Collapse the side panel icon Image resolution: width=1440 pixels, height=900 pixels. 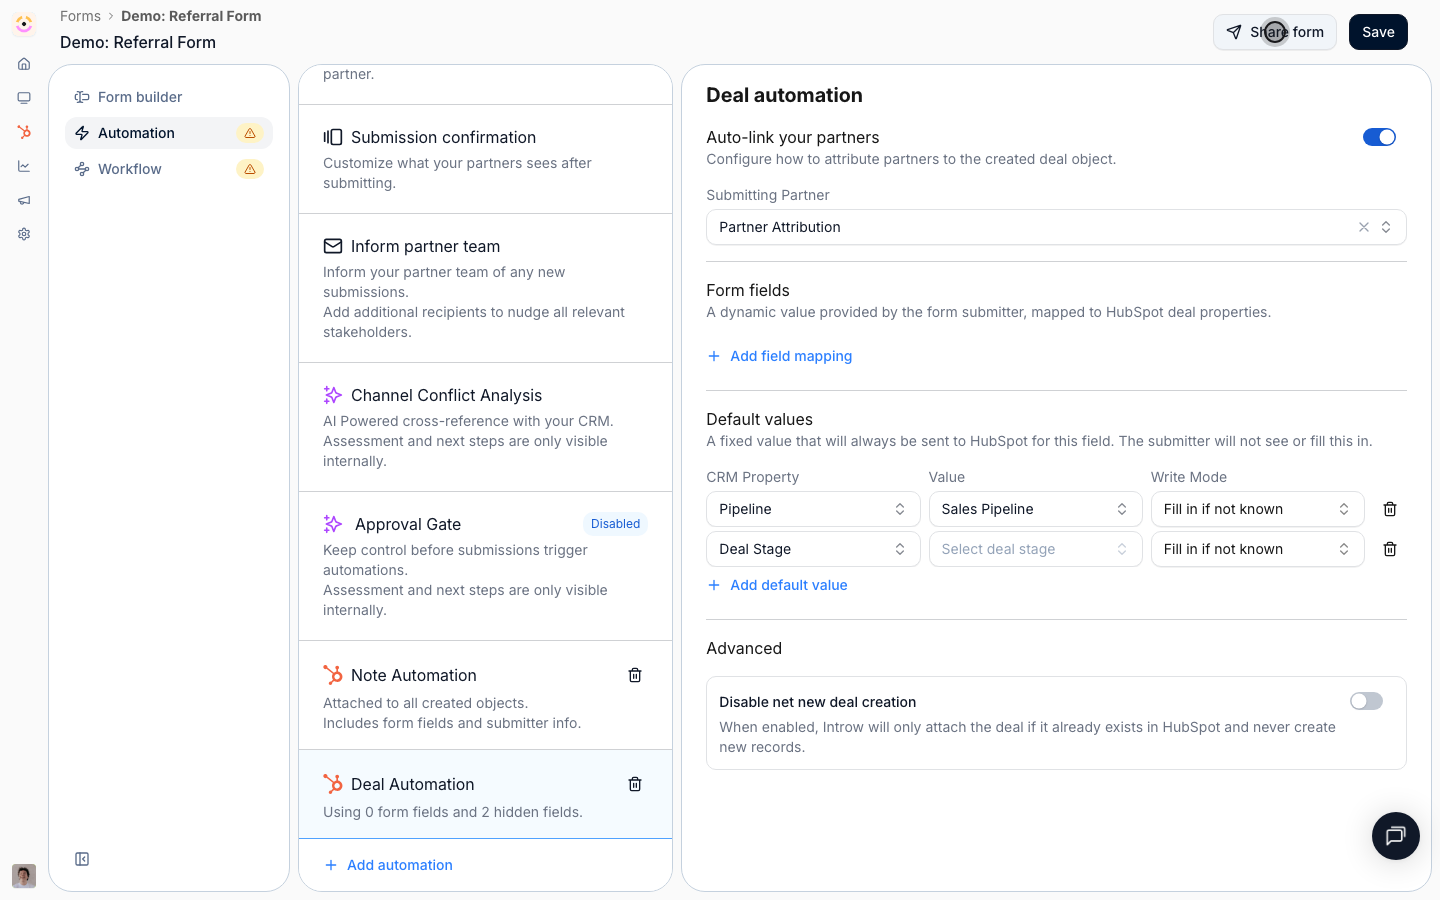[82, 859]
